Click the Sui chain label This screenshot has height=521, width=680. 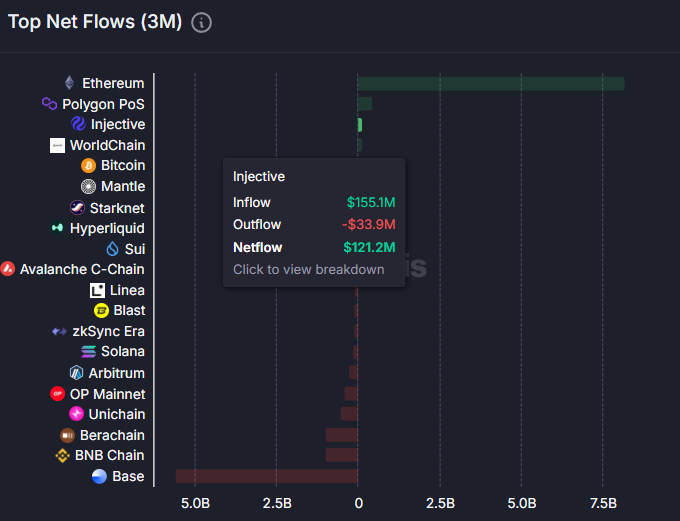click(x=135, y=249)
